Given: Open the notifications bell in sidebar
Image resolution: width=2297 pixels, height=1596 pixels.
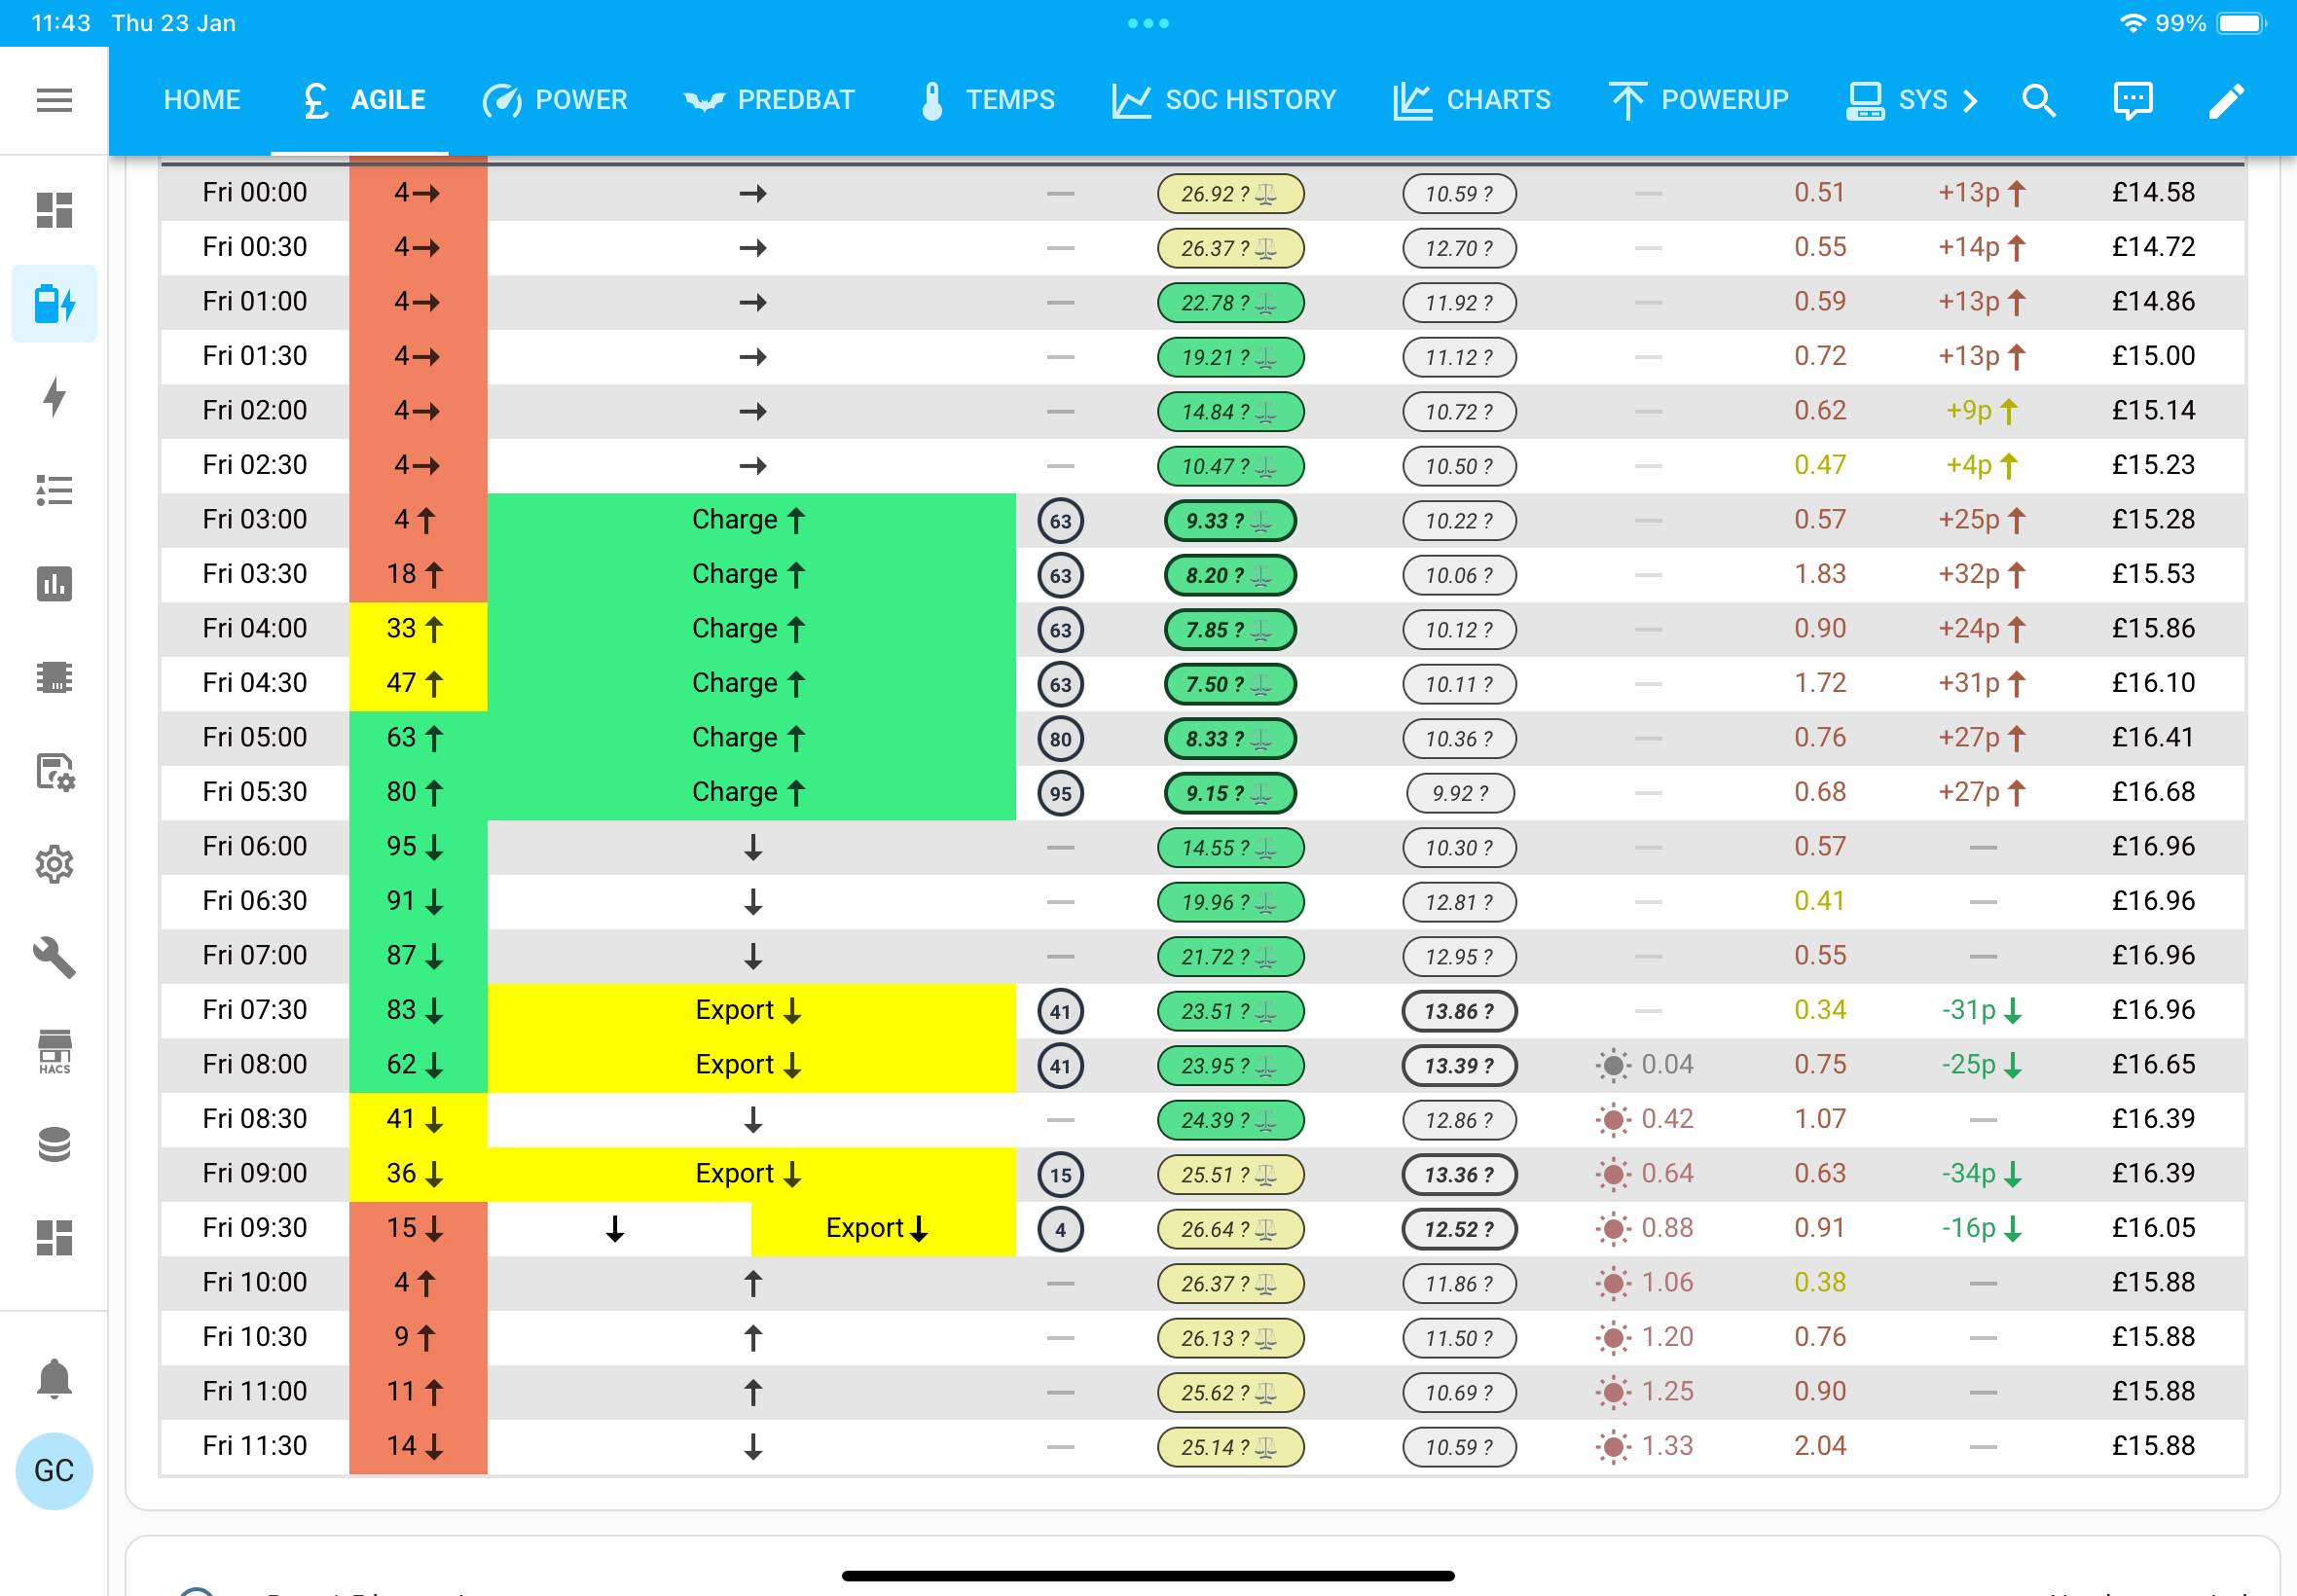Looking at the screenshot, I should [54, 1379].
